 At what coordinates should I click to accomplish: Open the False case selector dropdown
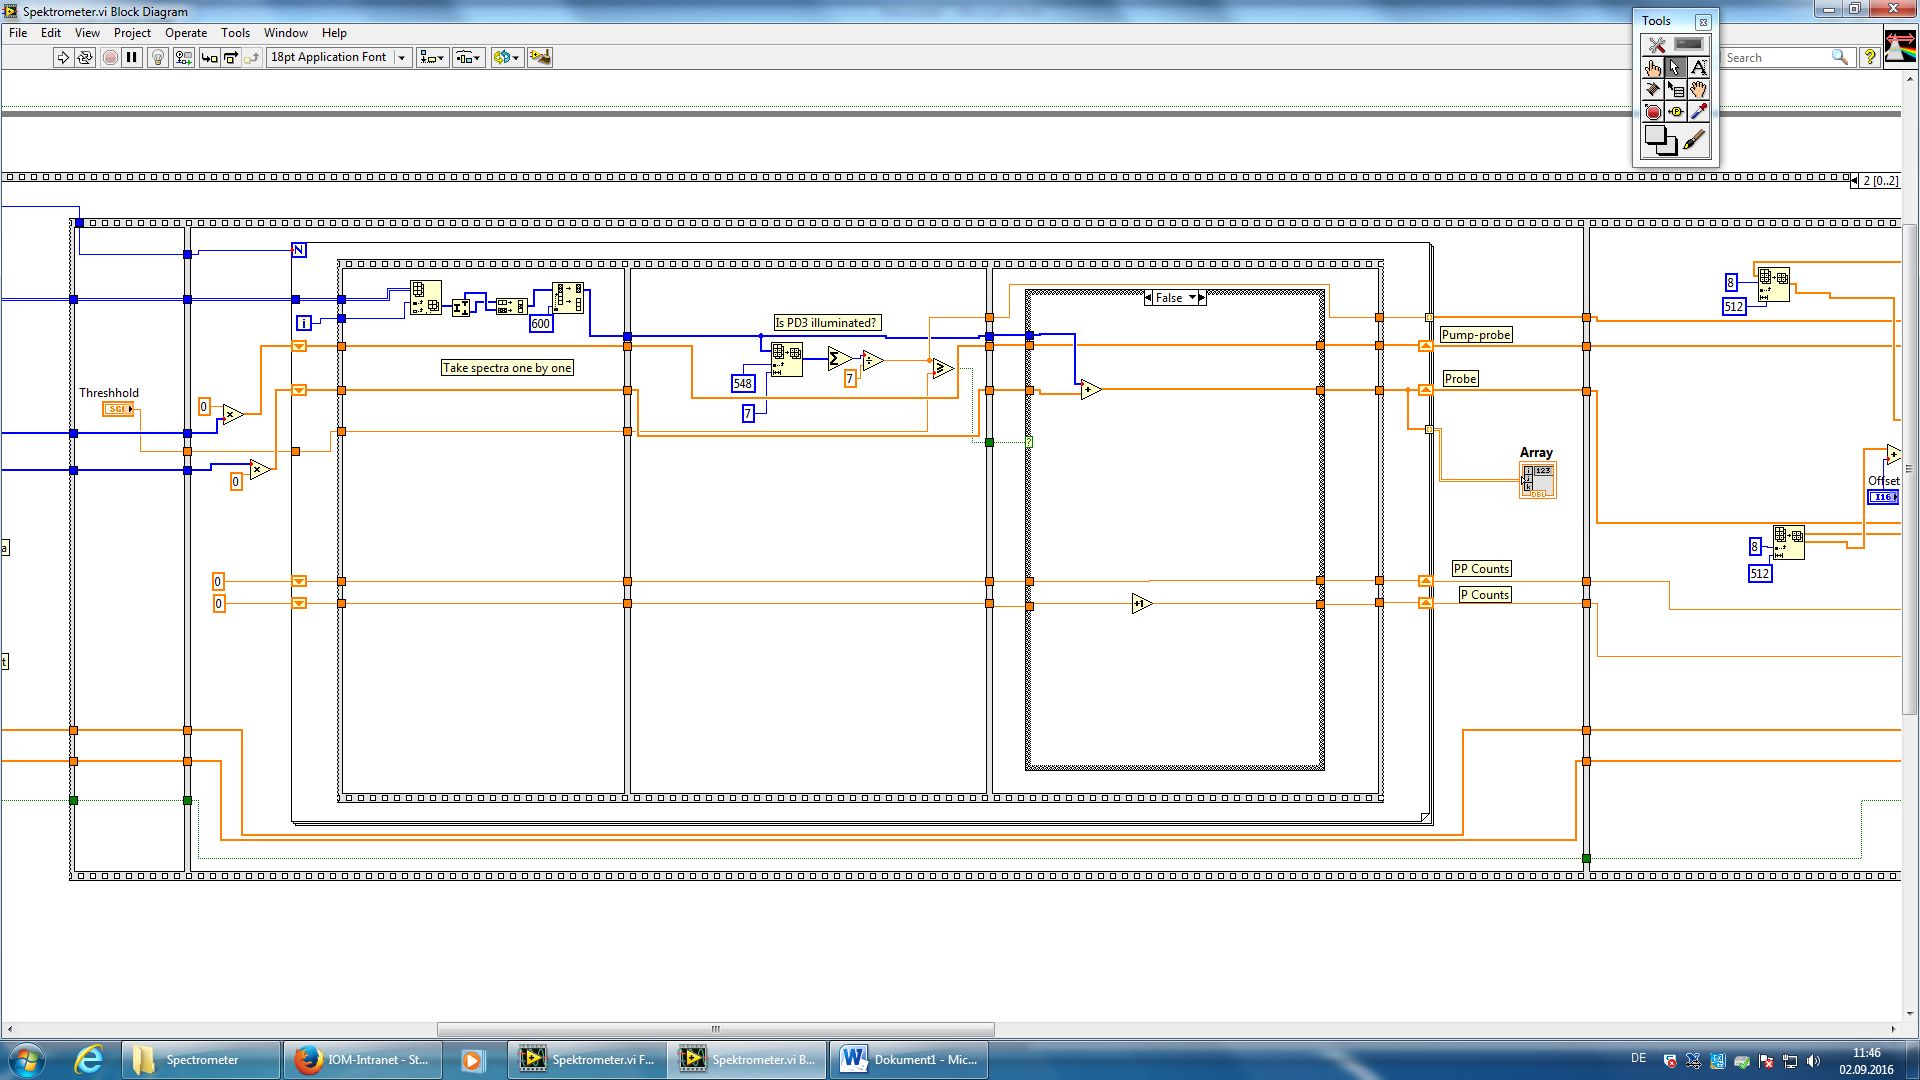(x=1192, y=298)
